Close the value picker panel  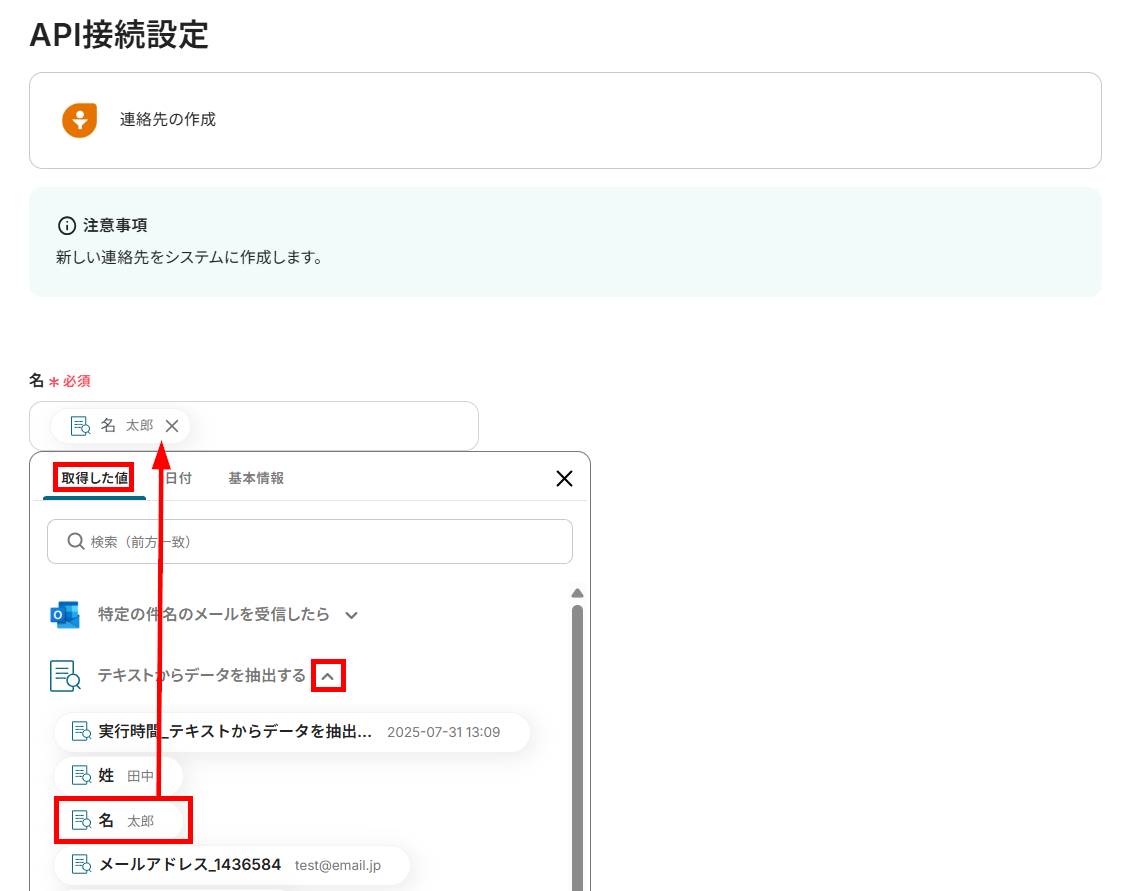pos(565,478)
